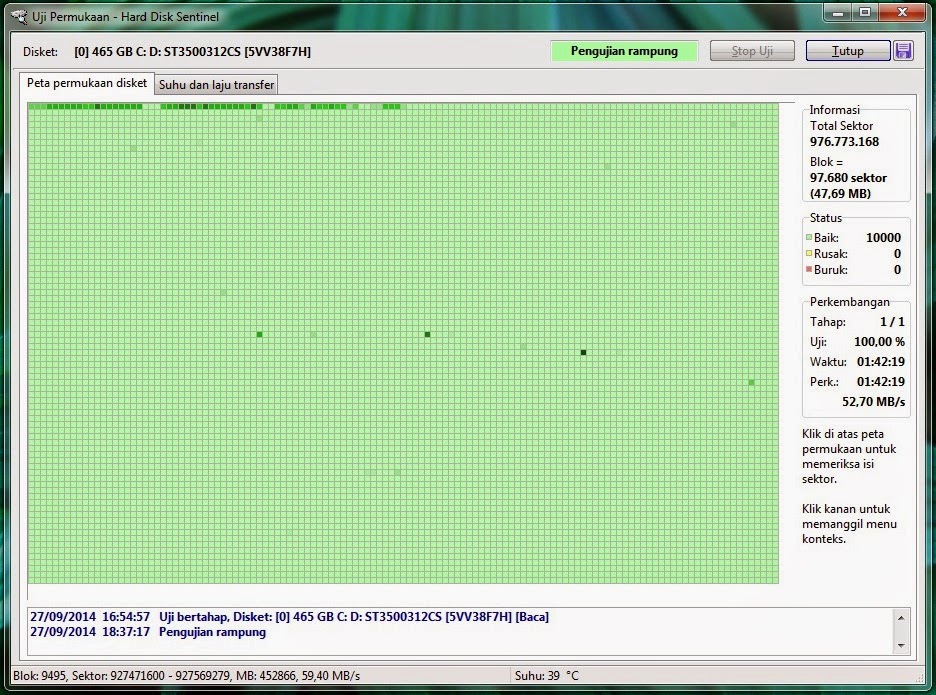This screenshot has height=695, width=936.
Task: Click the red Buruk legend swatch
Action: [x=809, y=269]
